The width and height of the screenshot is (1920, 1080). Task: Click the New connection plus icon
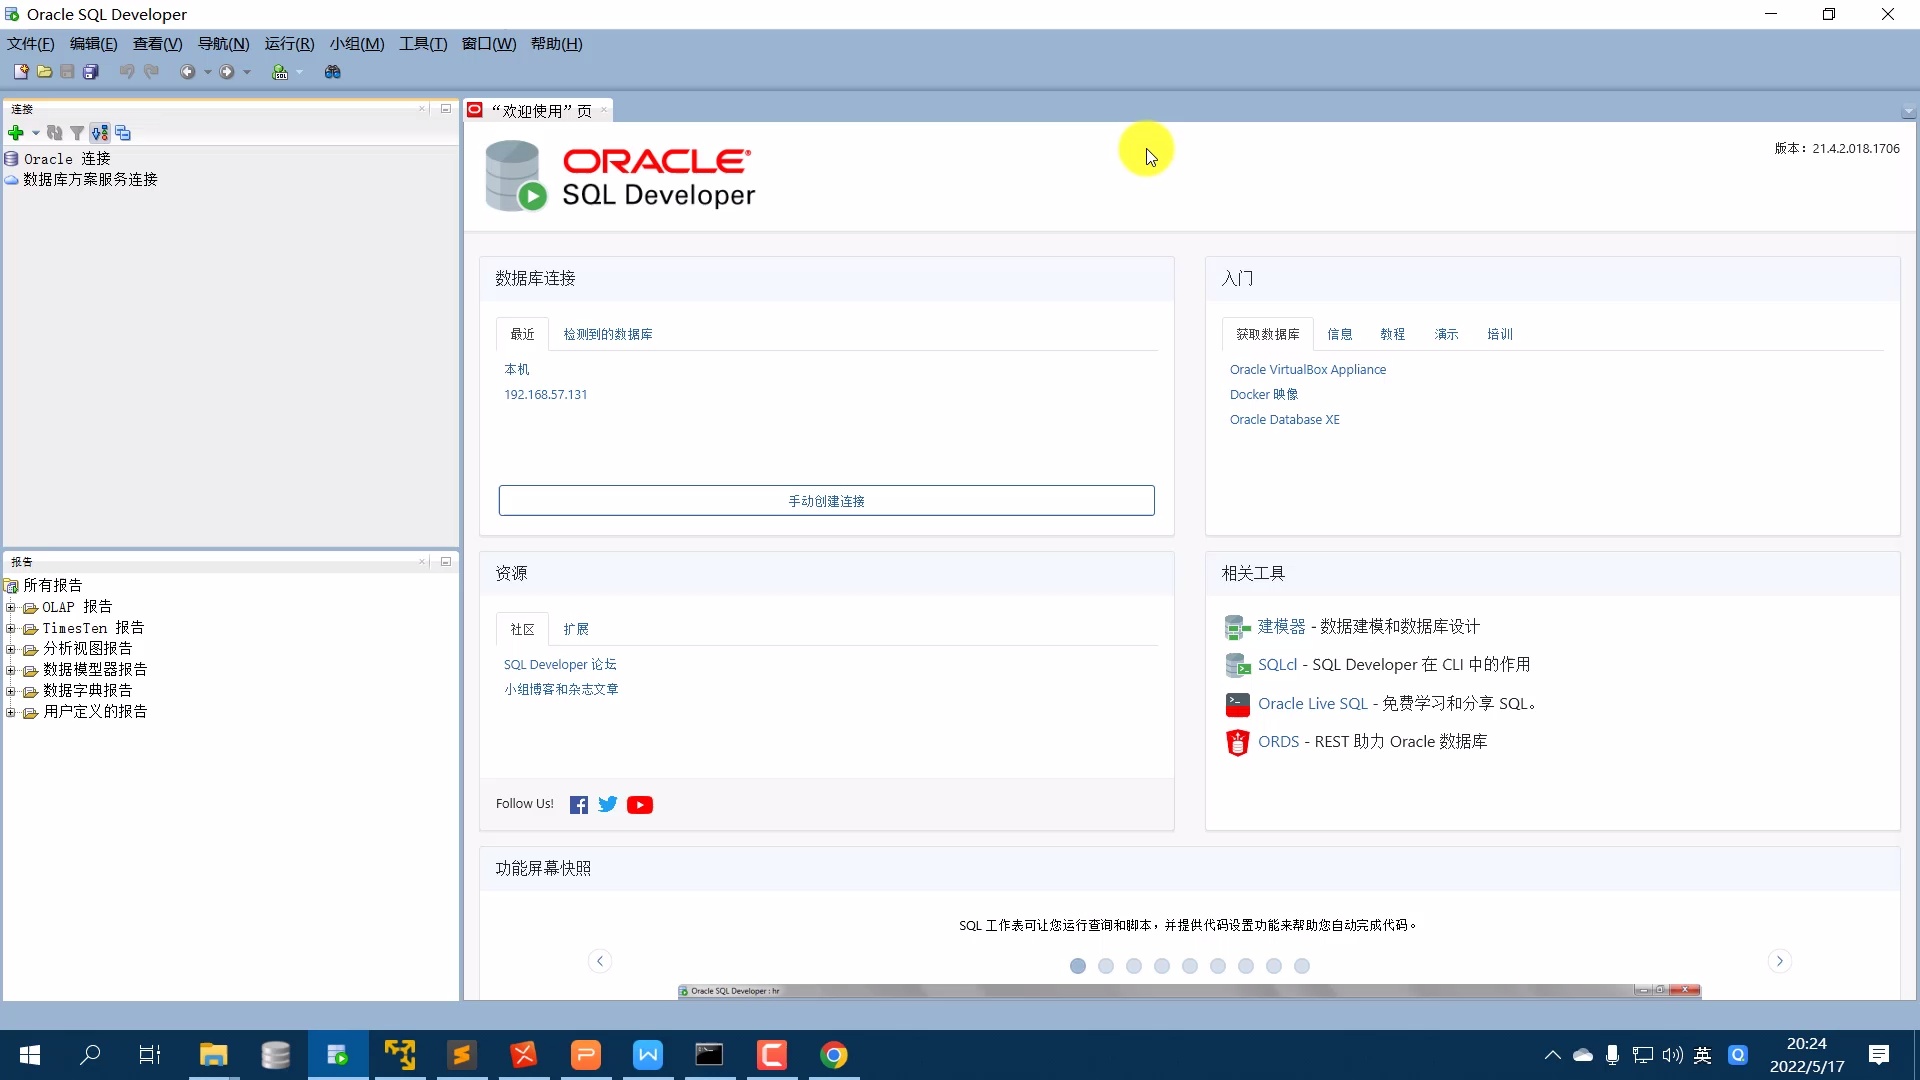coord(15,132)
